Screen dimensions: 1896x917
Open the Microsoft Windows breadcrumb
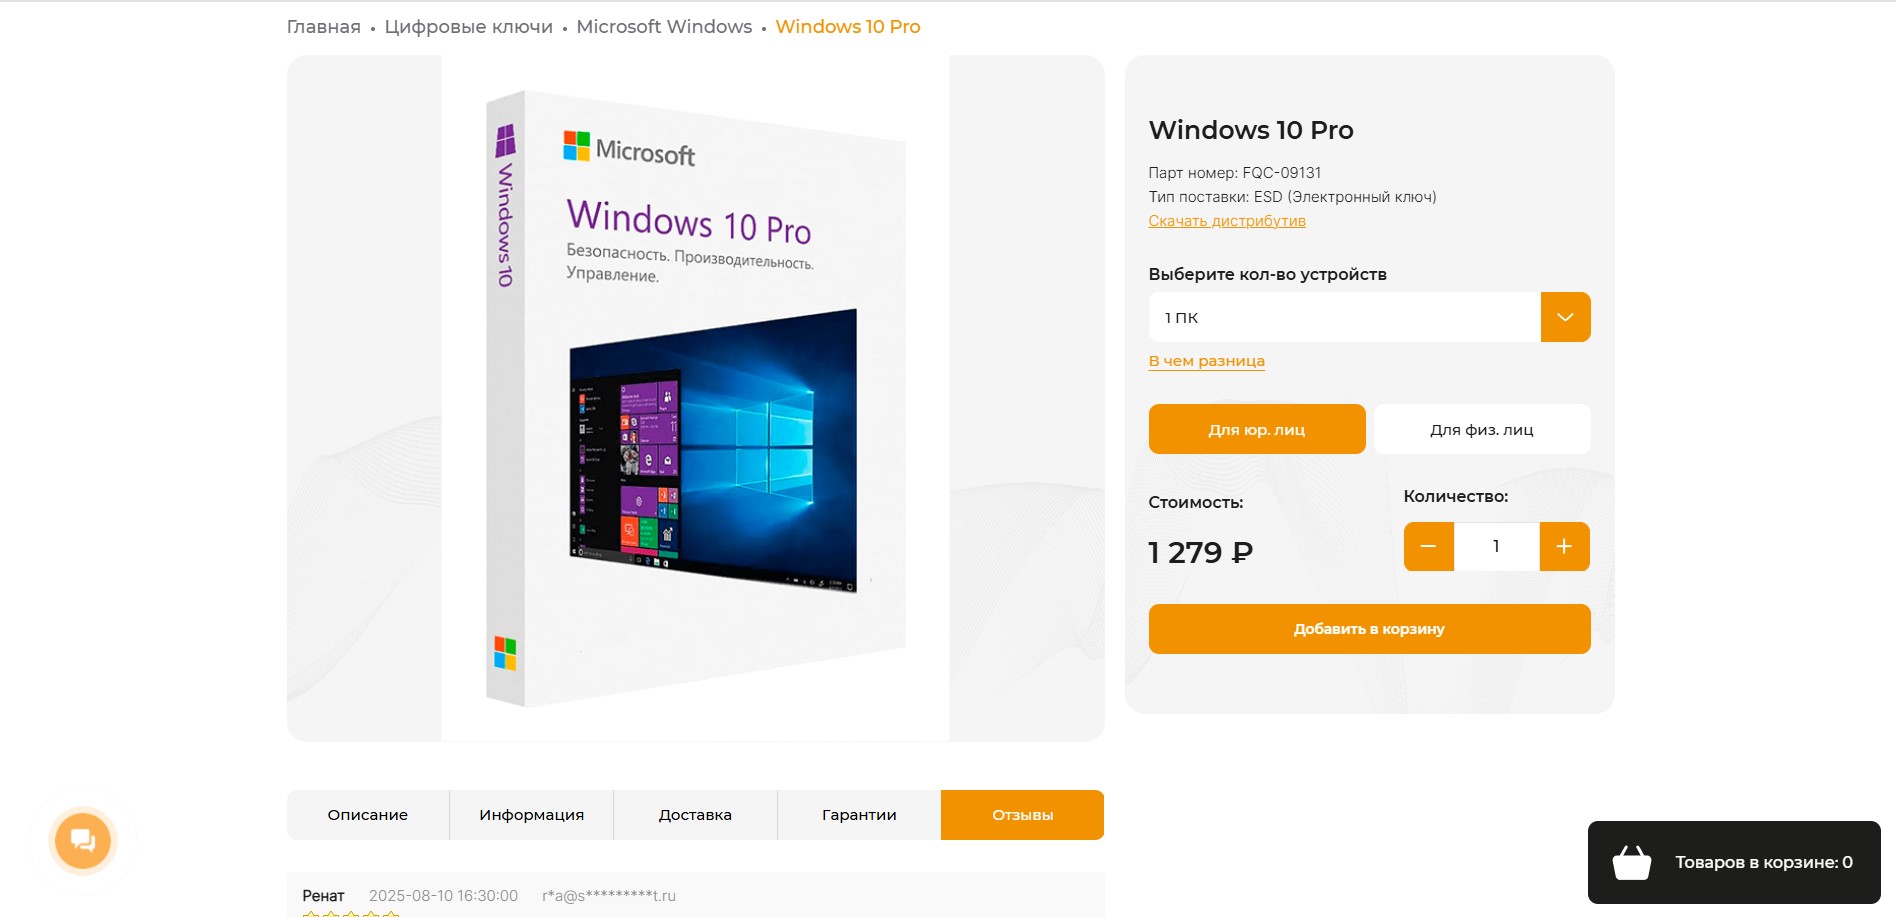coord(664,27)
